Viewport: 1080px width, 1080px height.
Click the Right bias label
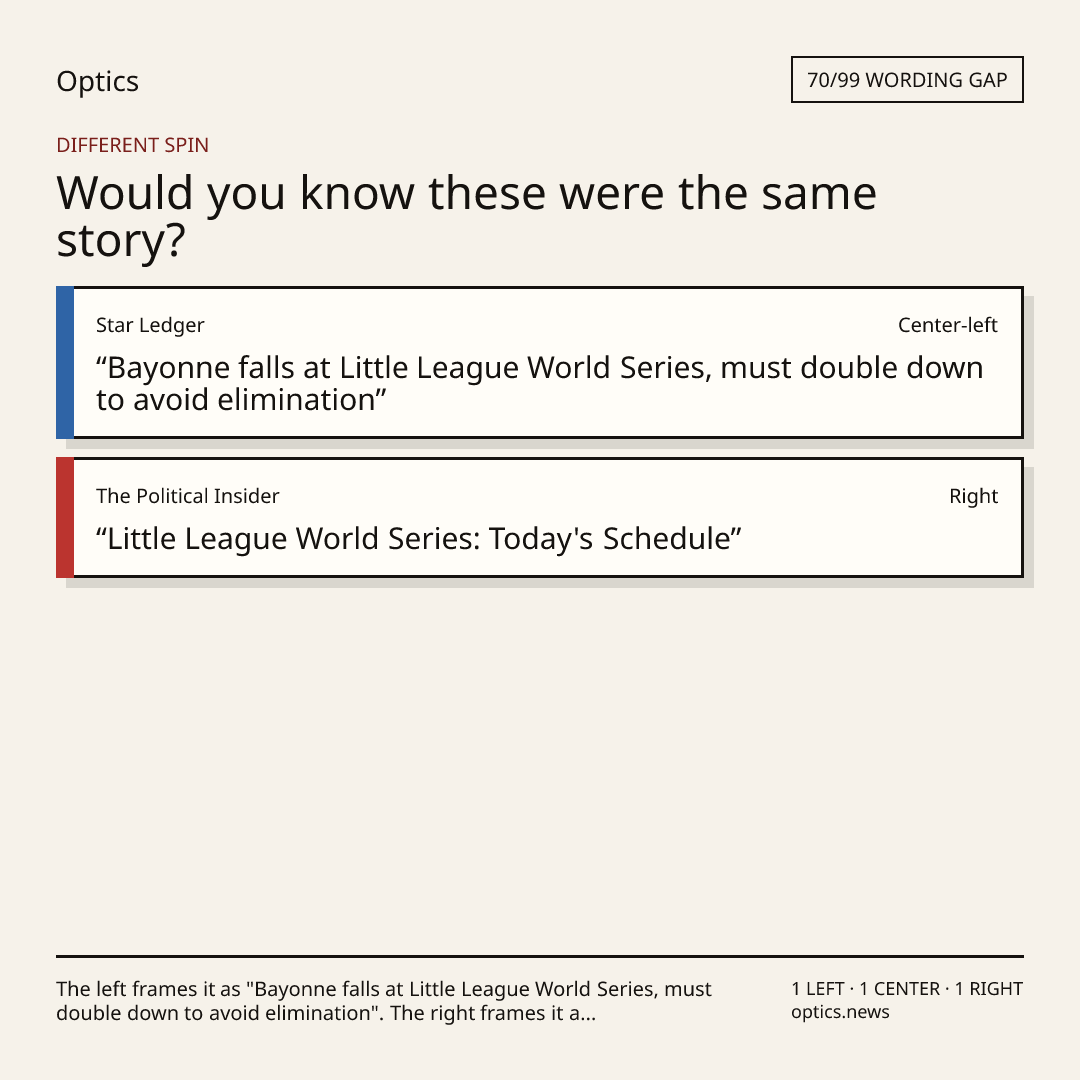pos(973,496)
